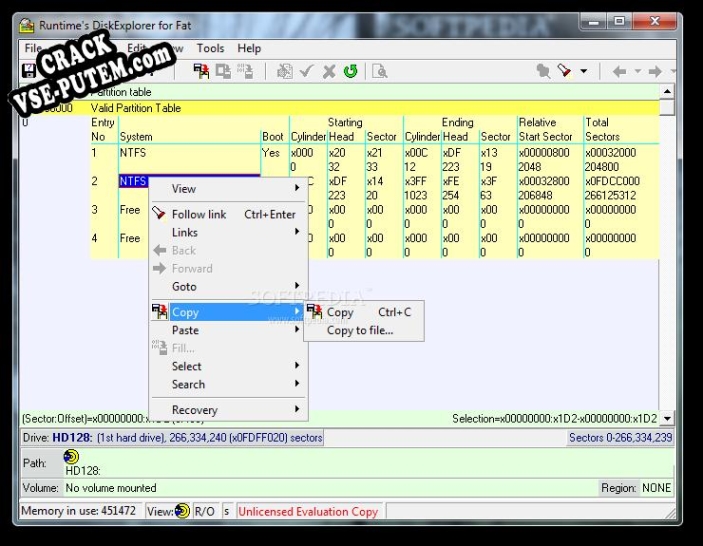Click the scrollbar down arrow
This screenshot has height=546, width=703.
(667, 418)
